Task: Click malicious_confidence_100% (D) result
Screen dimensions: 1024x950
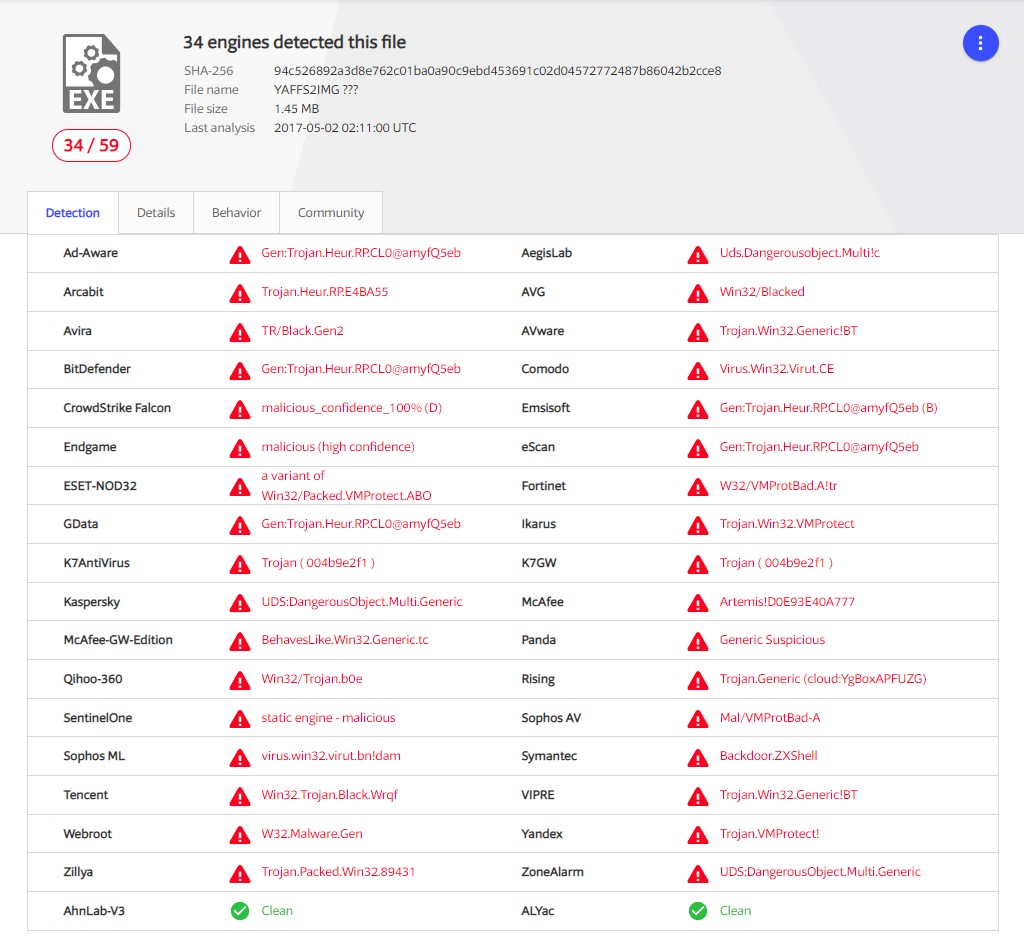Action: (x=351, y=408)
